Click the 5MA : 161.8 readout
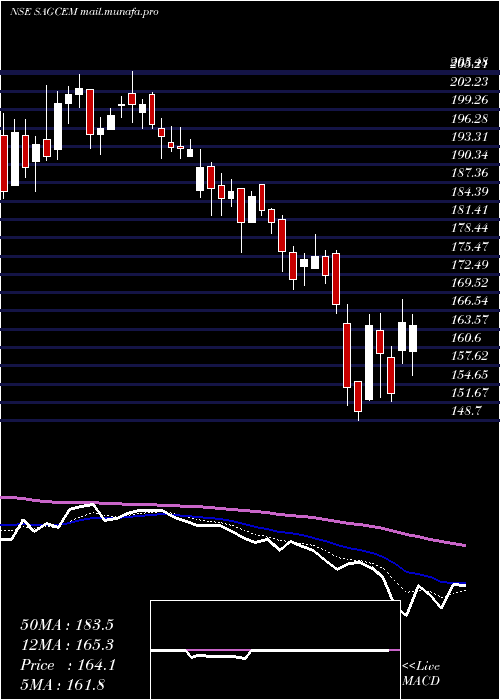This screenshot has width=500, height=700. [x=63, y=685]
